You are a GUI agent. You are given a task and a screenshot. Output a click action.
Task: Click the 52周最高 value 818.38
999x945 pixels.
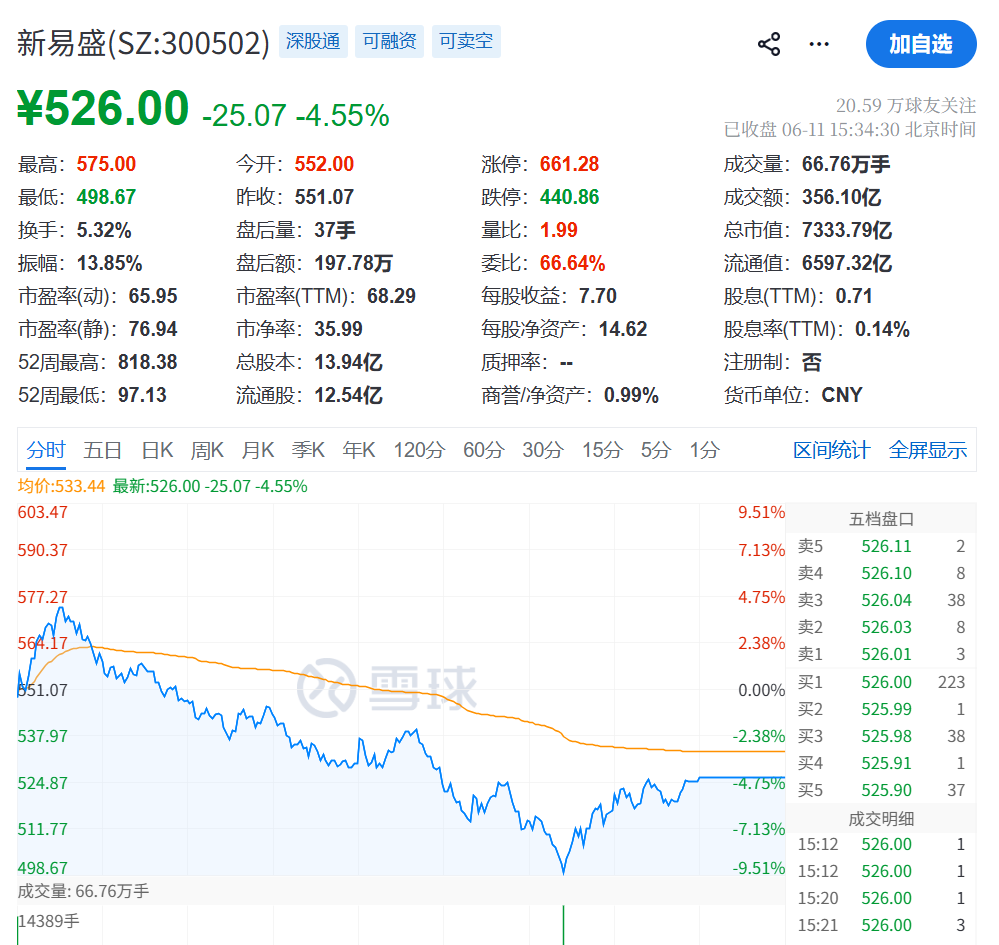pos(148,363)
